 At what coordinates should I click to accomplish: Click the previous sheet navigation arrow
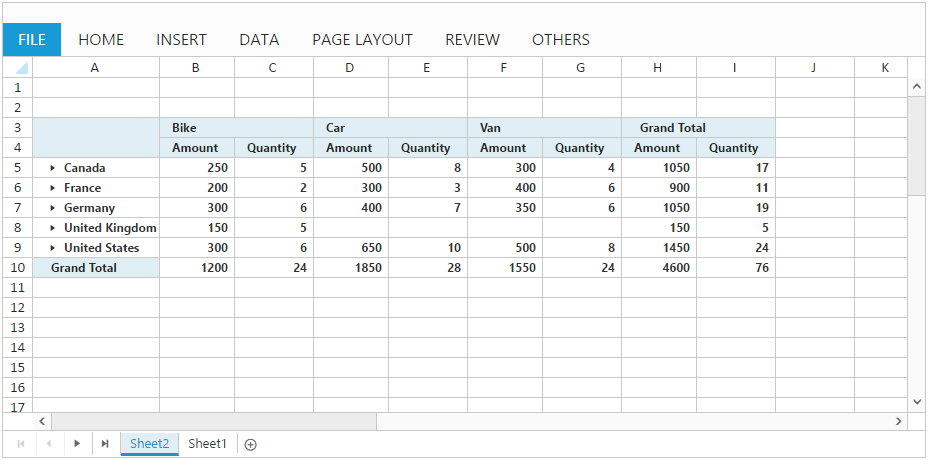48,444
